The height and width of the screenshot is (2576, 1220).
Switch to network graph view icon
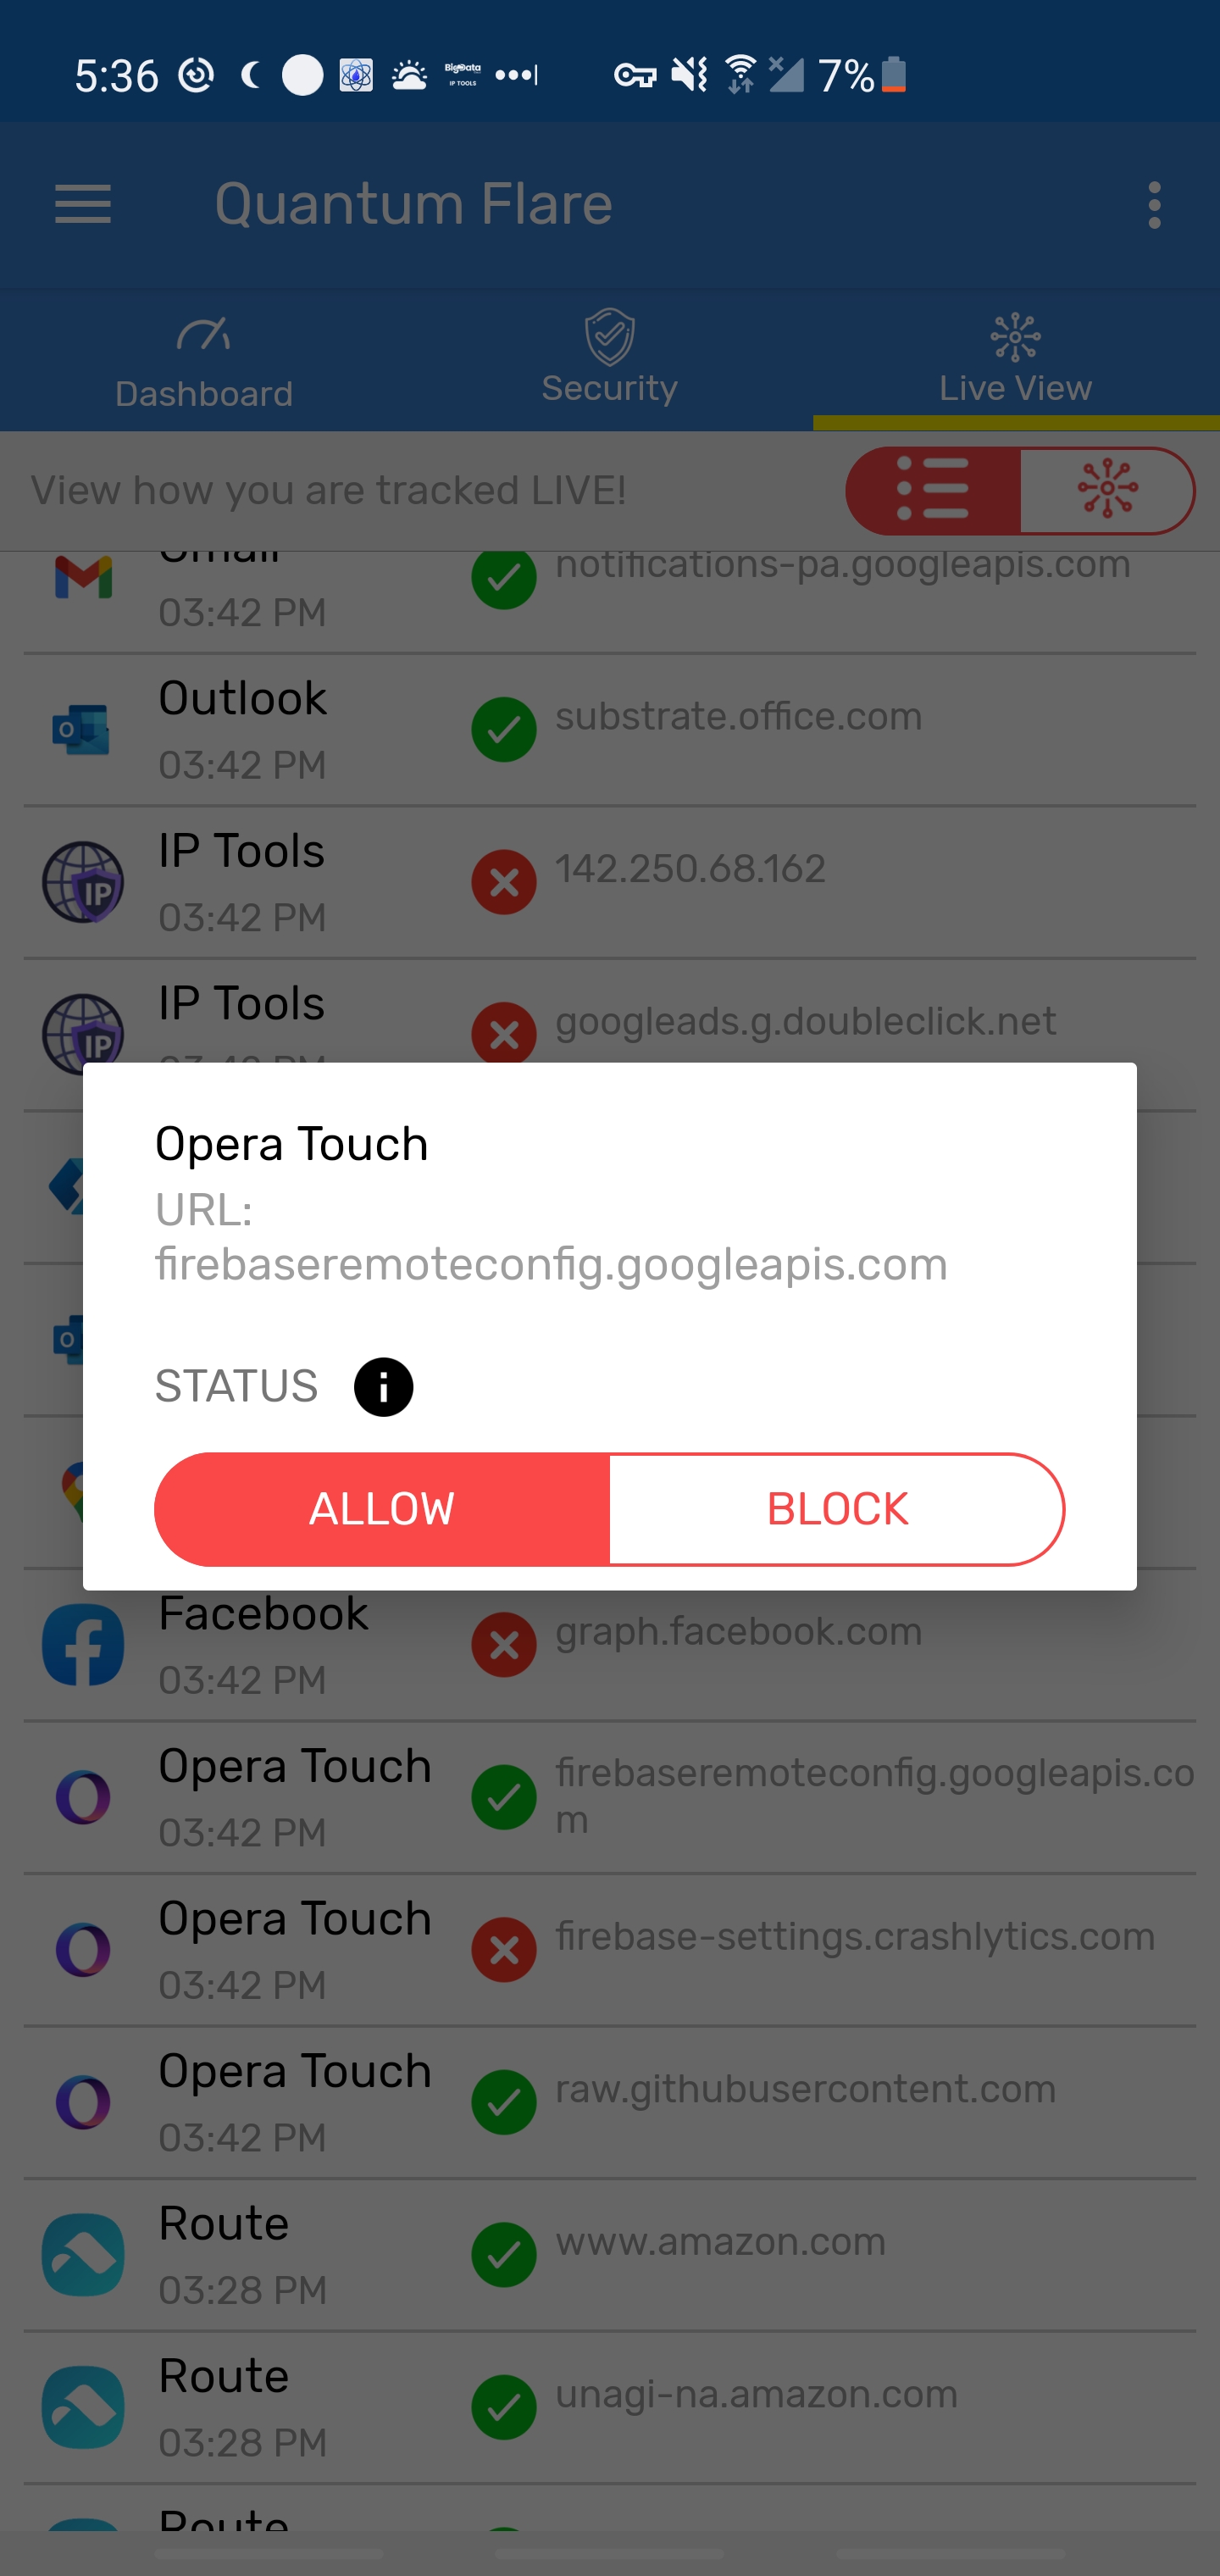tap(1108, 490)
